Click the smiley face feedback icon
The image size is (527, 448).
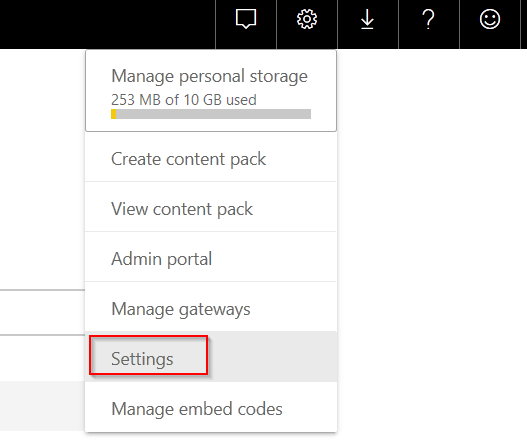pyautogui.click(x=490, y=19)
